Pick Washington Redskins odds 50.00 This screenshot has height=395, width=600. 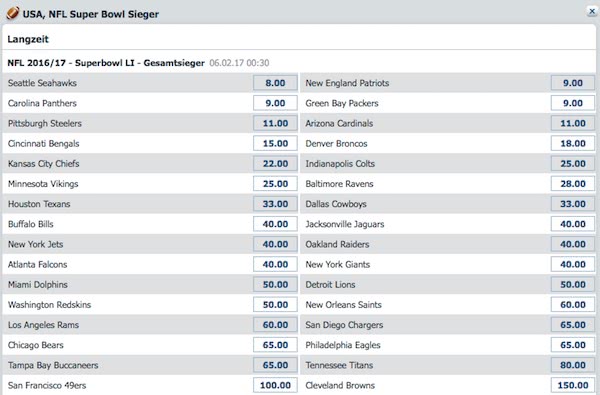click(275, 305)
